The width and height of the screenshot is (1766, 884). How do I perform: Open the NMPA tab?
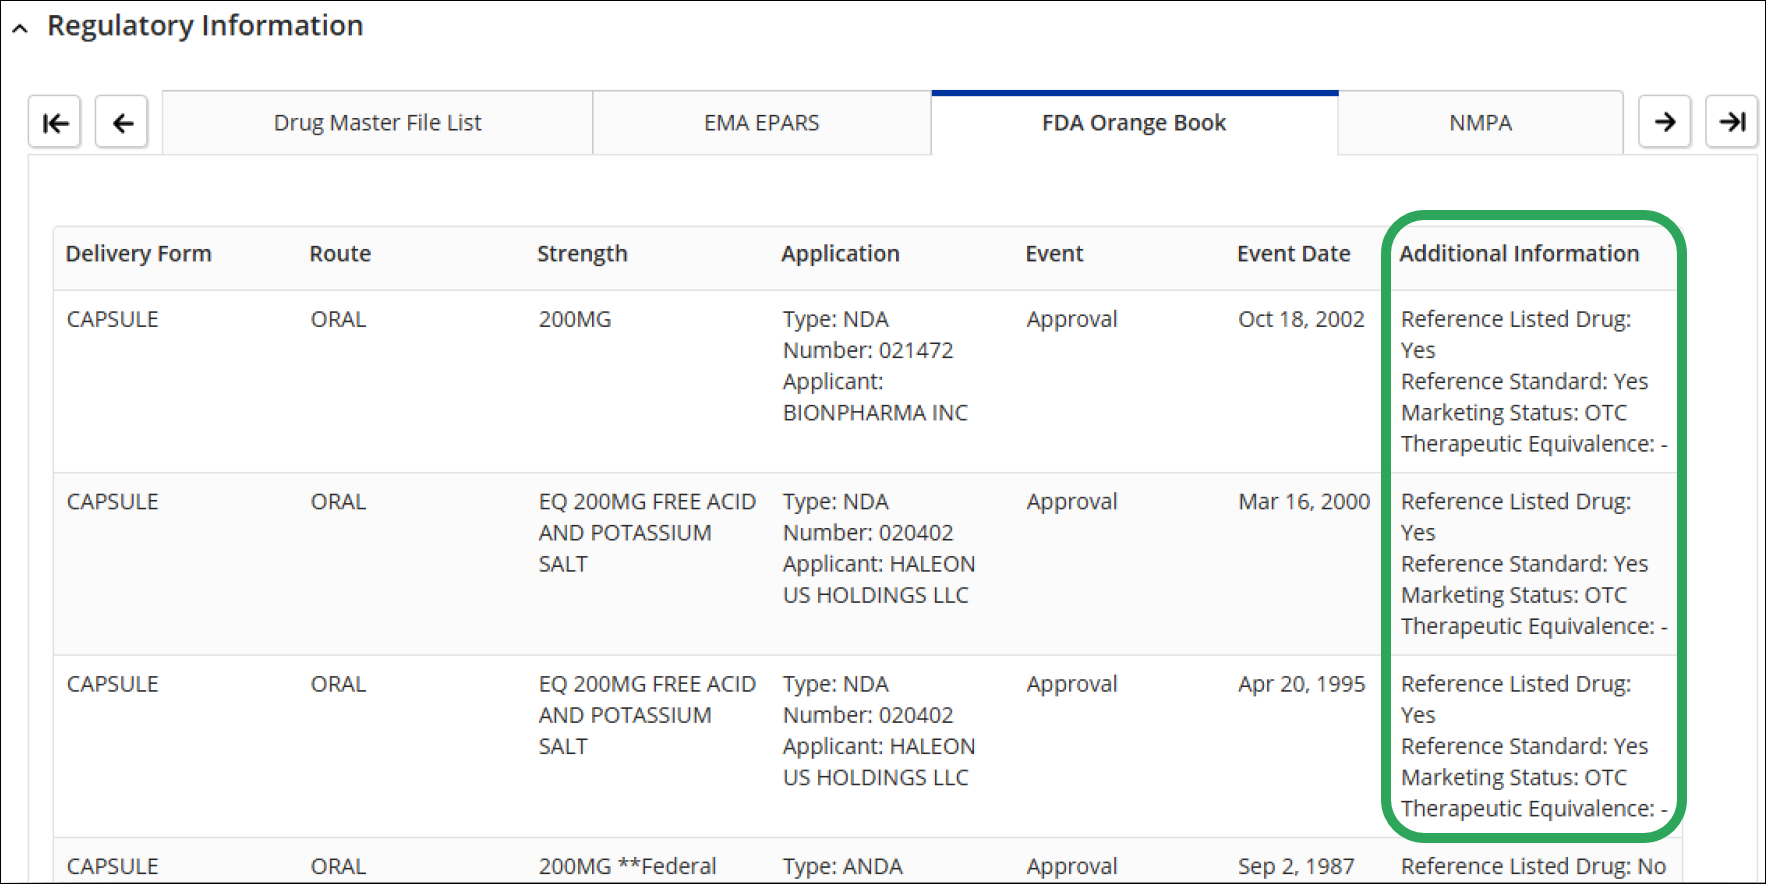1480,123
